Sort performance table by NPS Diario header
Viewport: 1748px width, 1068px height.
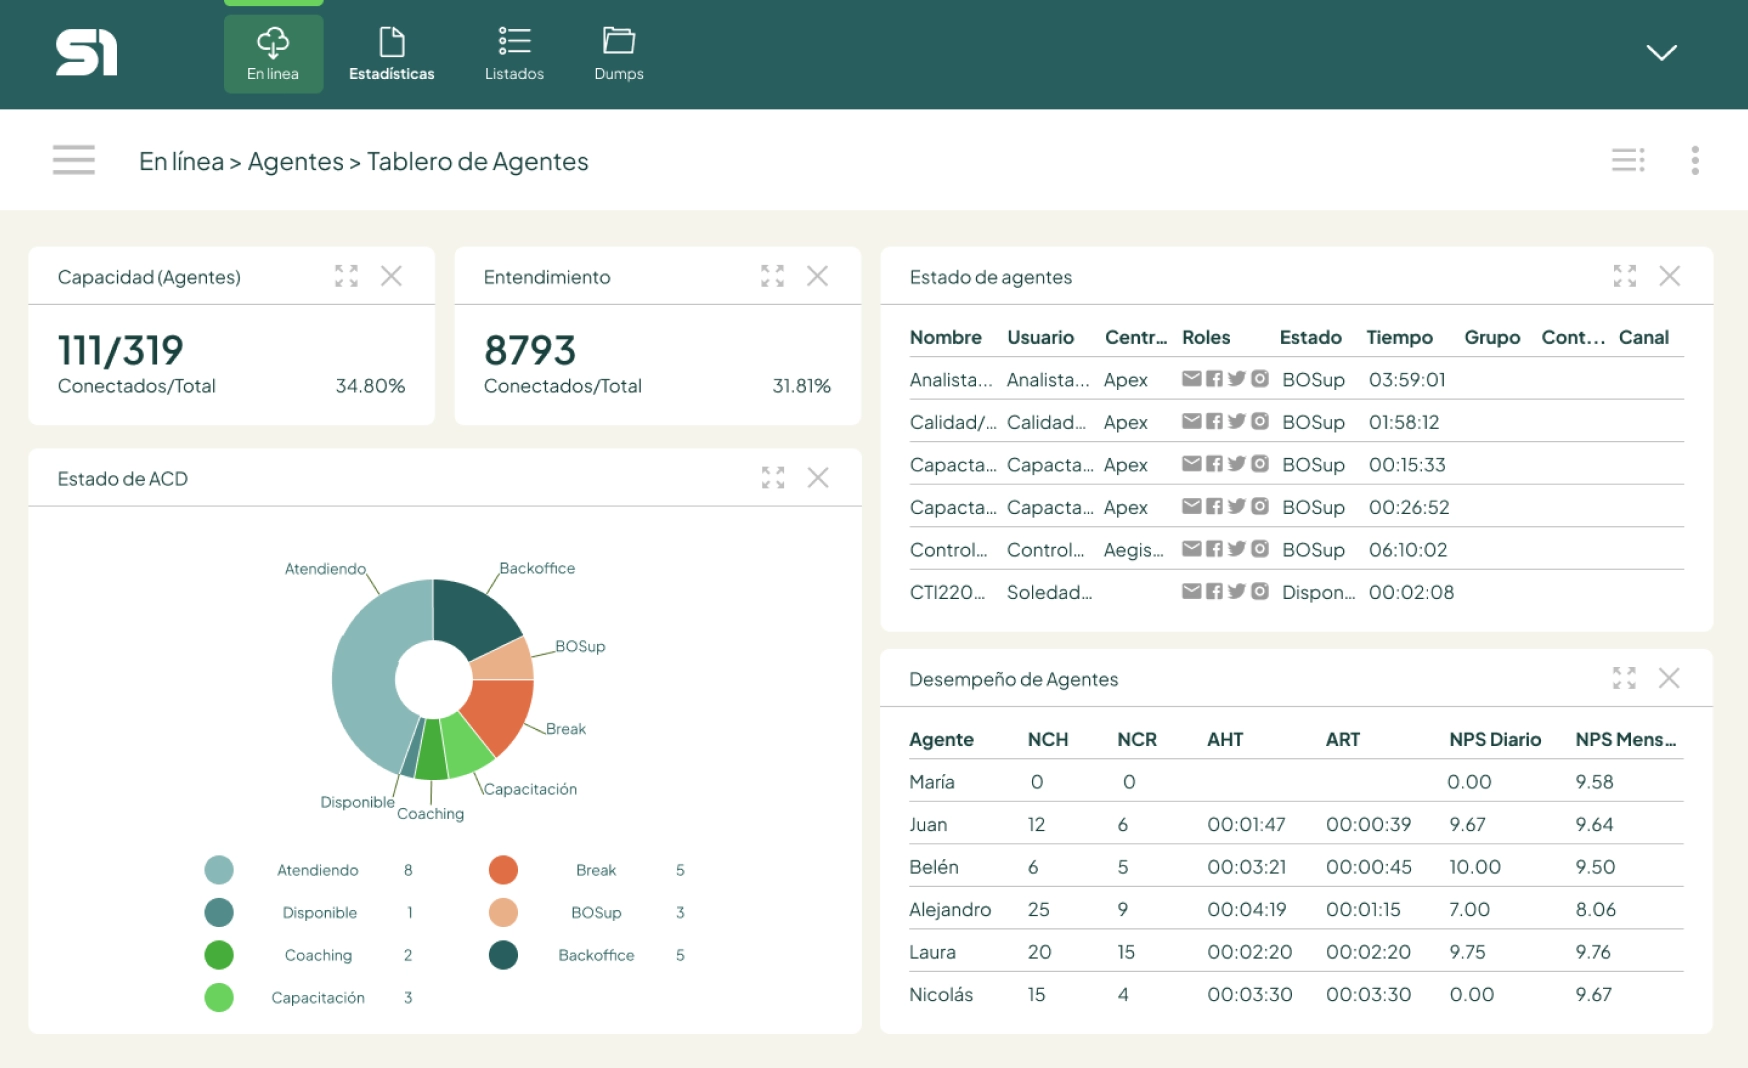1494,740
